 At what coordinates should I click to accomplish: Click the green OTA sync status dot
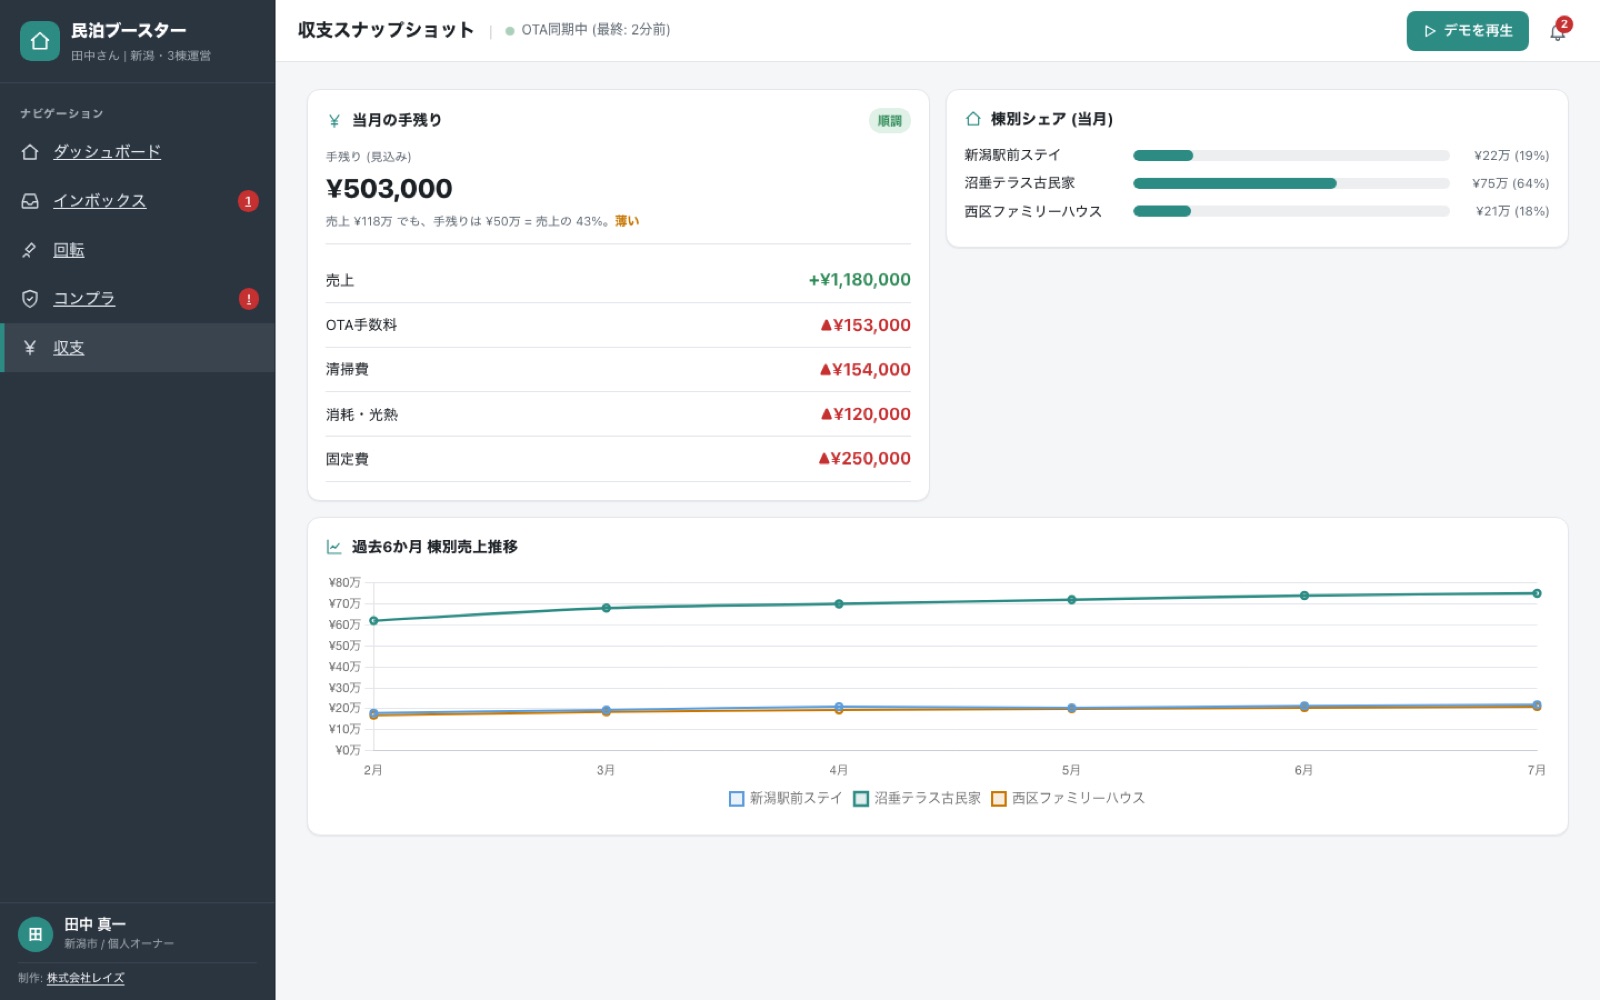[510, 31]
